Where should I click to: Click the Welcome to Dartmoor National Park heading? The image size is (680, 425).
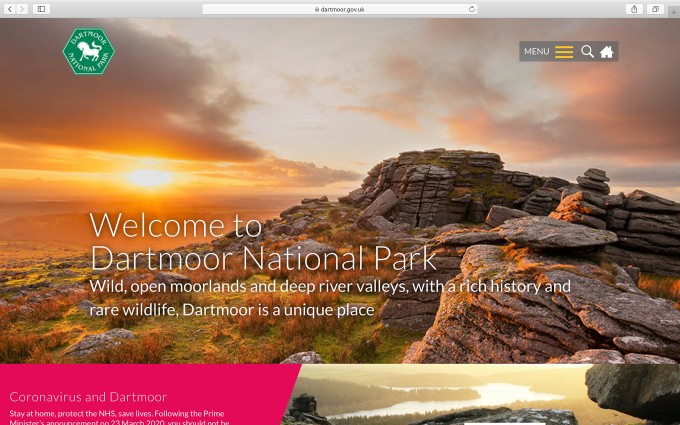263,242
